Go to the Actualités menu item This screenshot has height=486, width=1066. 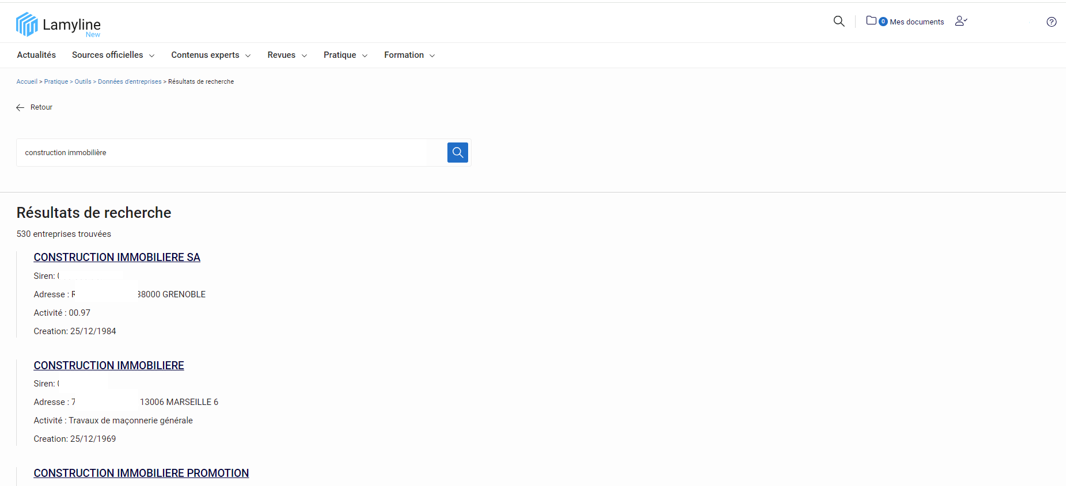pos(36,55)
